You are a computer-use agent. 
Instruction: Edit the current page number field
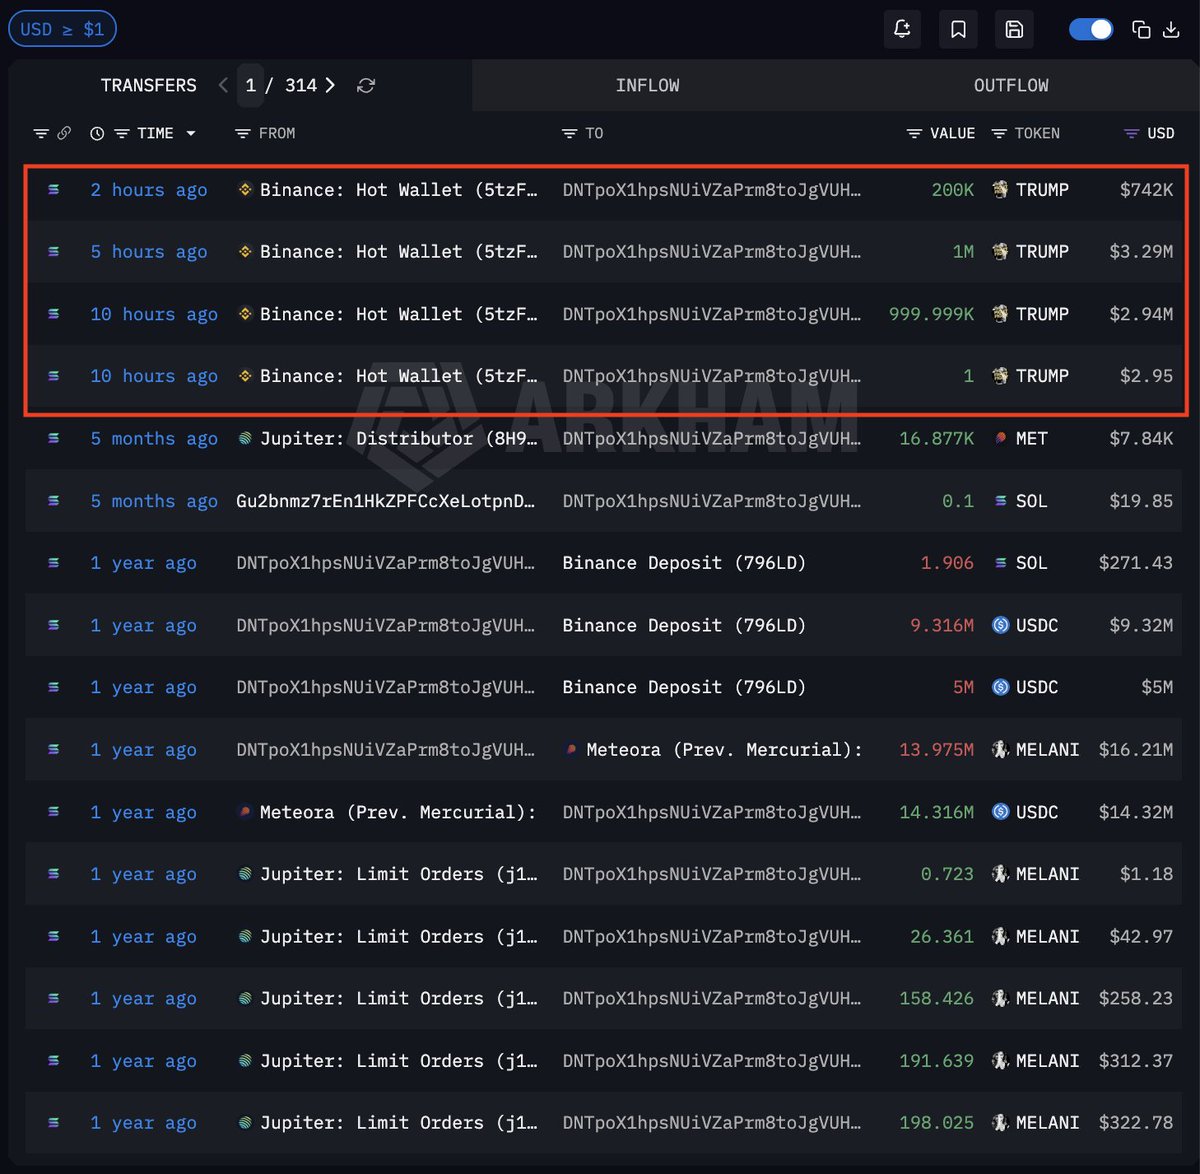[x=251, y=85]
